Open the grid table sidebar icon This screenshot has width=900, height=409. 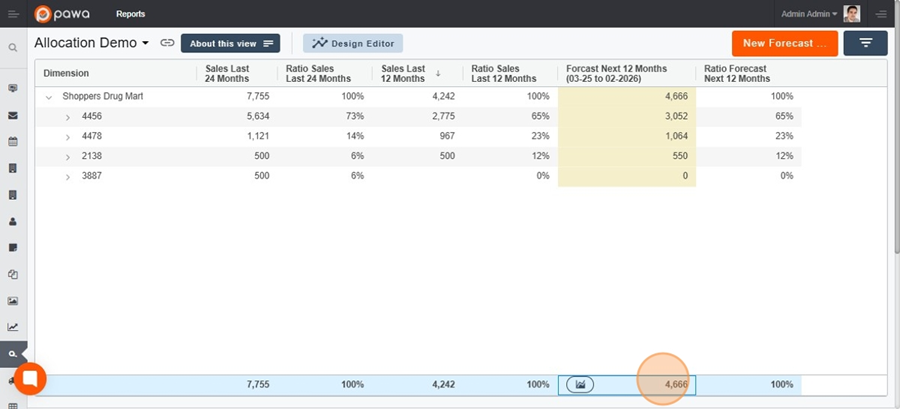(x=13, y=404)
